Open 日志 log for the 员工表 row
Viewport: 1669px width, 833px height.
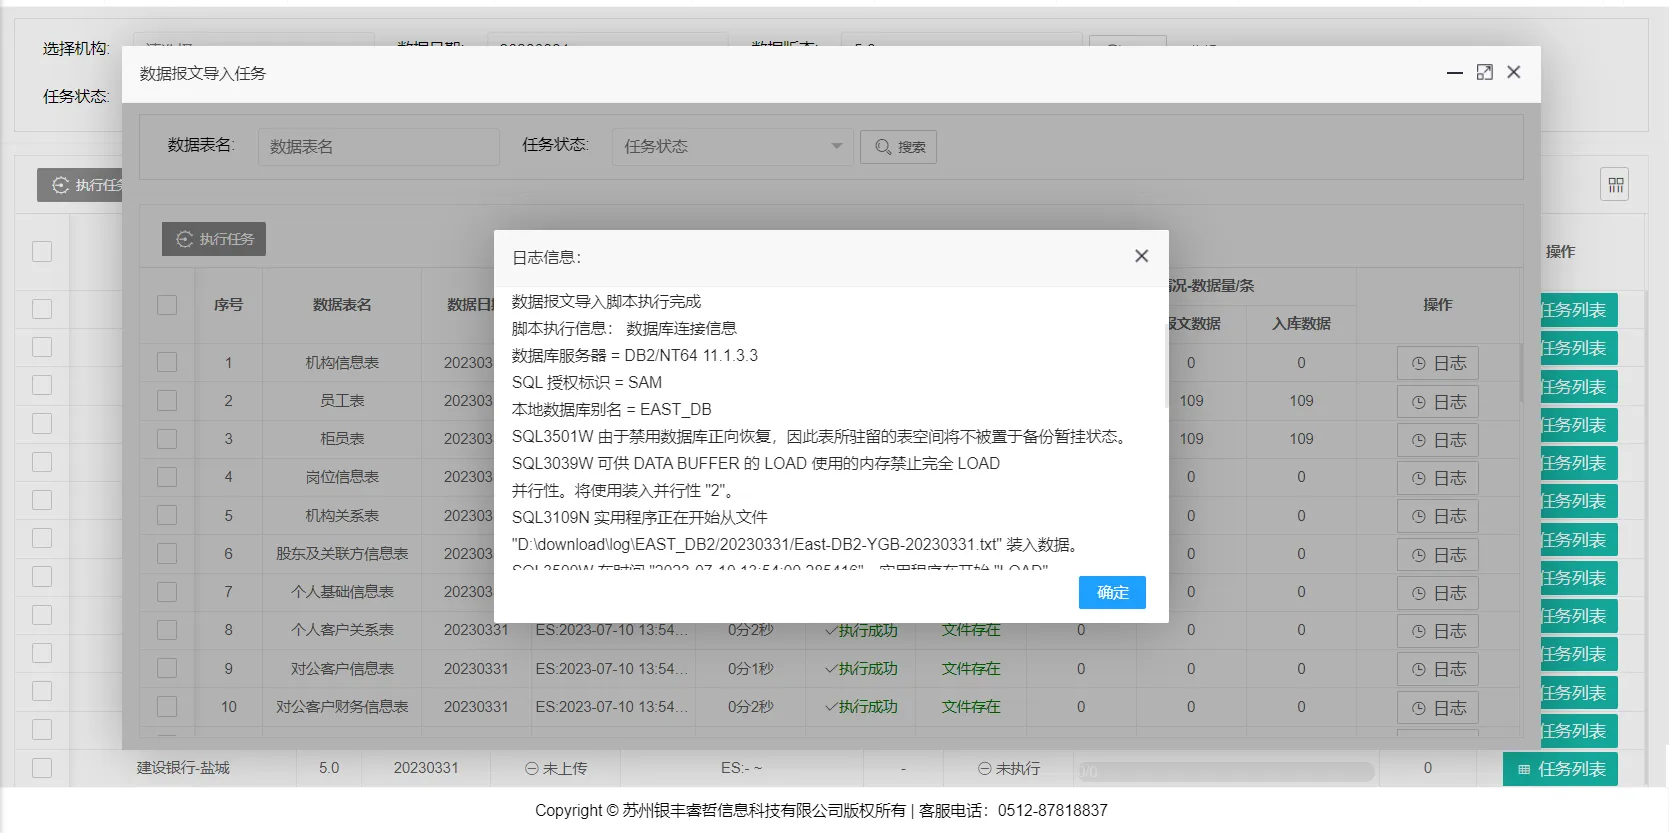point(1437,402)
